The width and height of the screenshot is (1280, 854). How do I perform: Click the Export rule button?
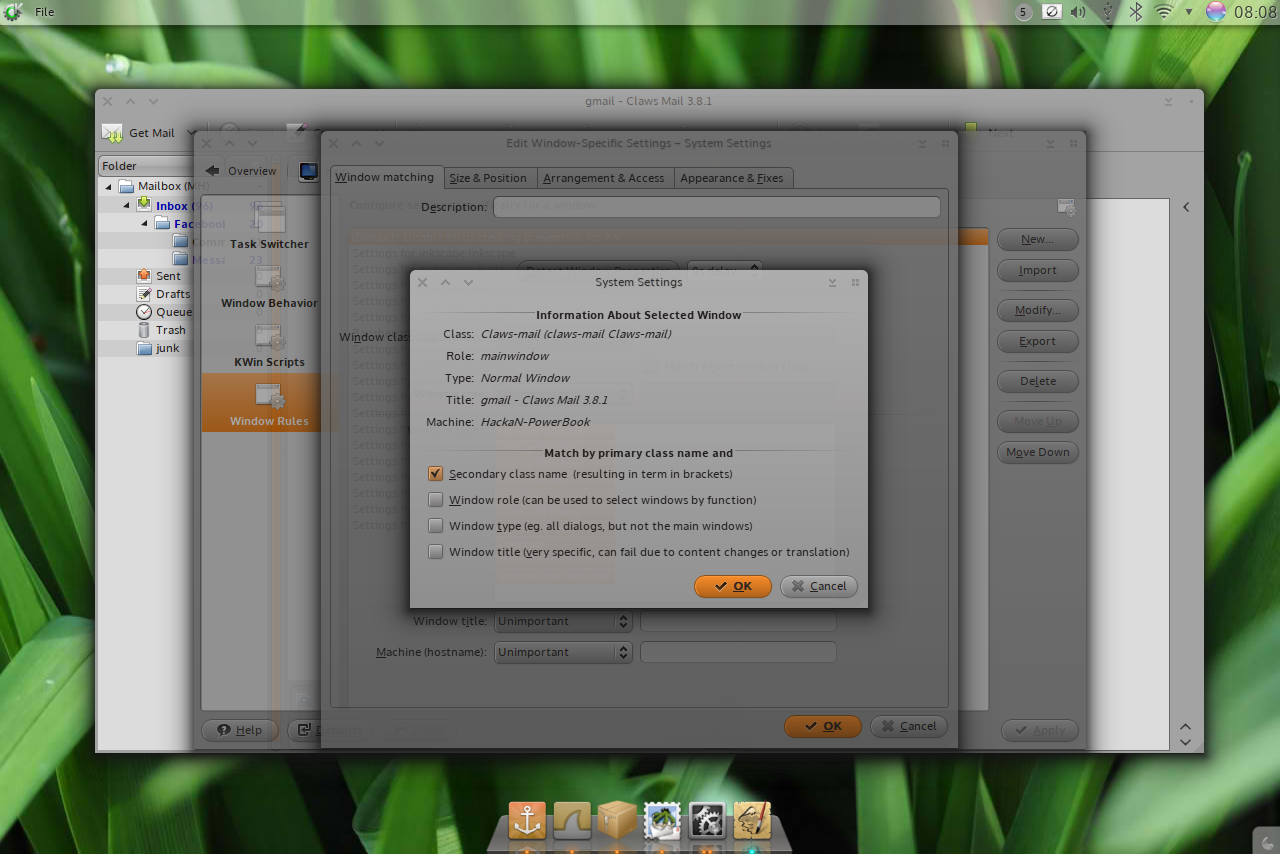[1038, 341]
